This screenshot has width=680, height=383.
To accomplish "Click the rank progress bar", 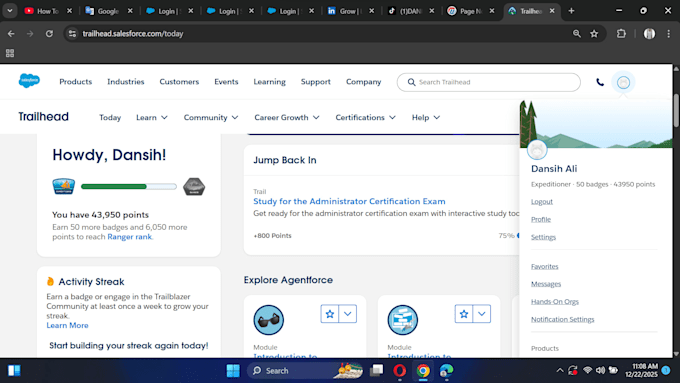I will [129, 187].
